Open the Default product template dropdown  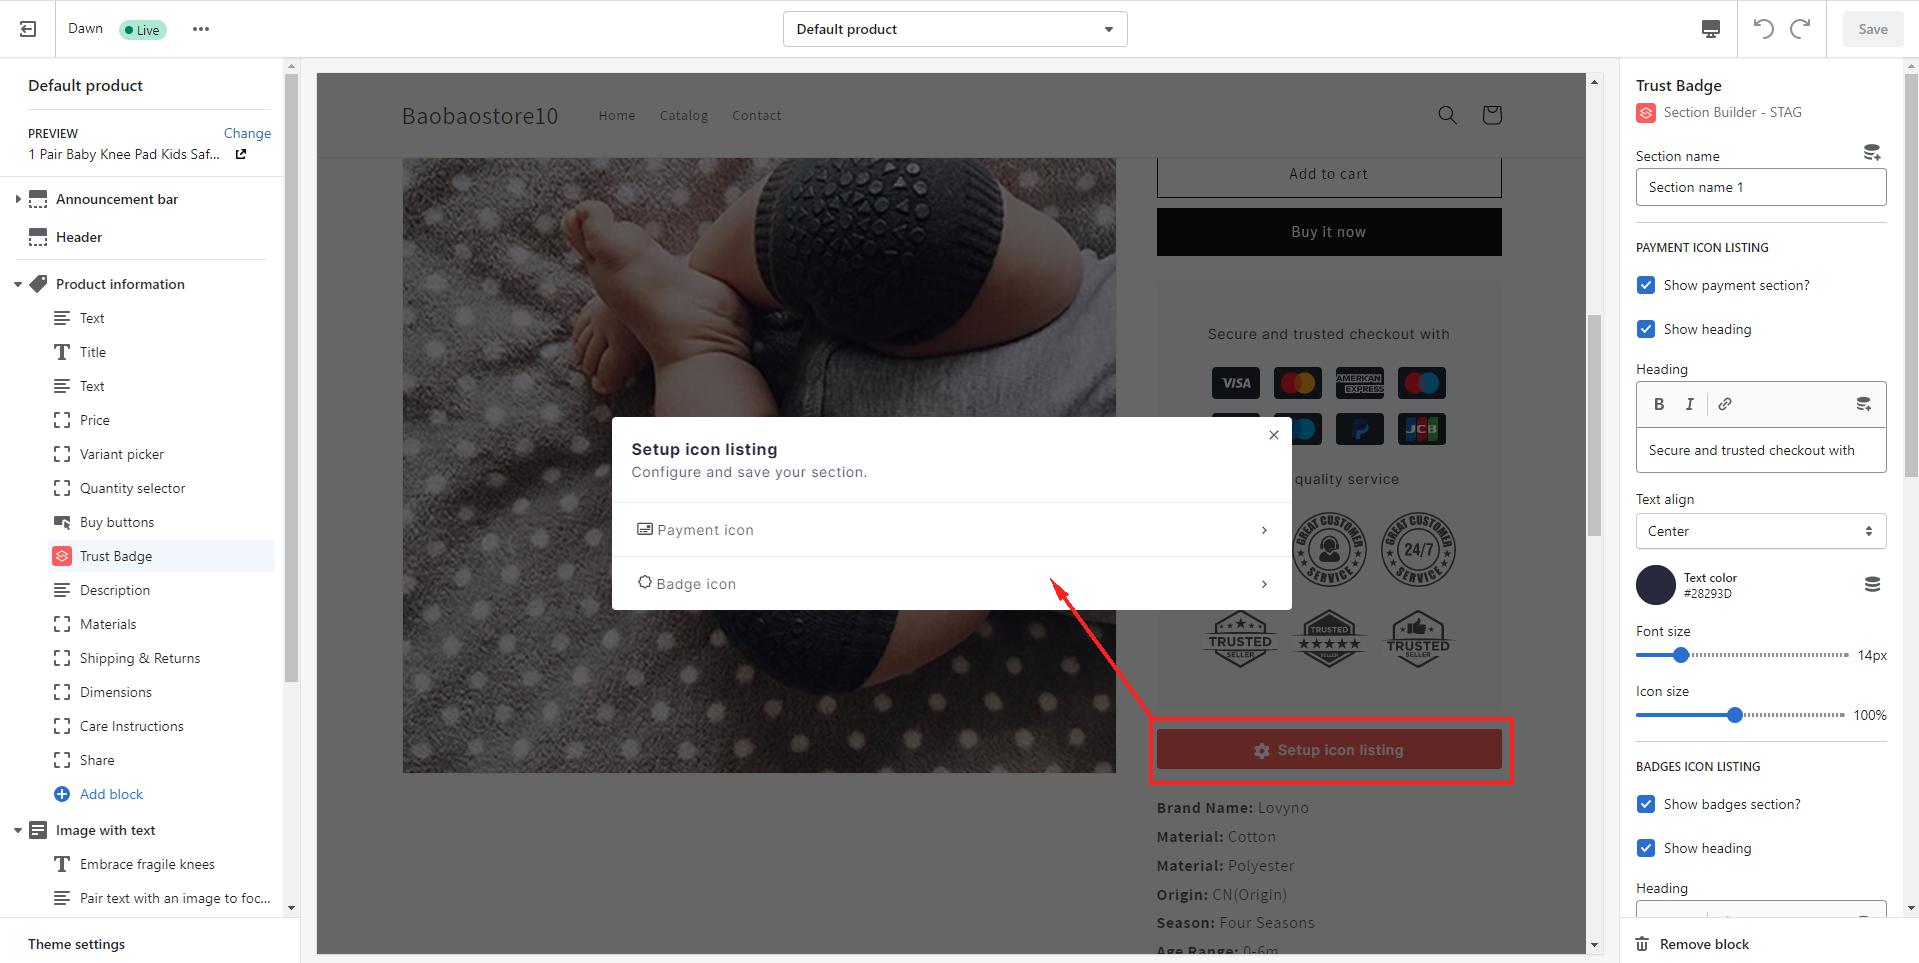[955, 29]
